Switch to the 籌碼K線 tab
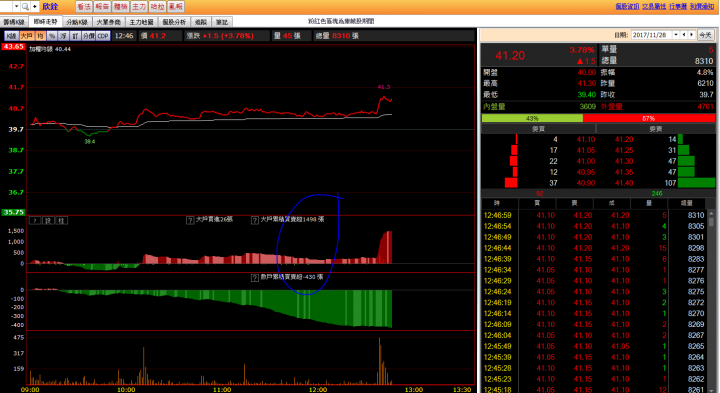The image size is (720, 393). pyautogui.click(x=14, y=22)
